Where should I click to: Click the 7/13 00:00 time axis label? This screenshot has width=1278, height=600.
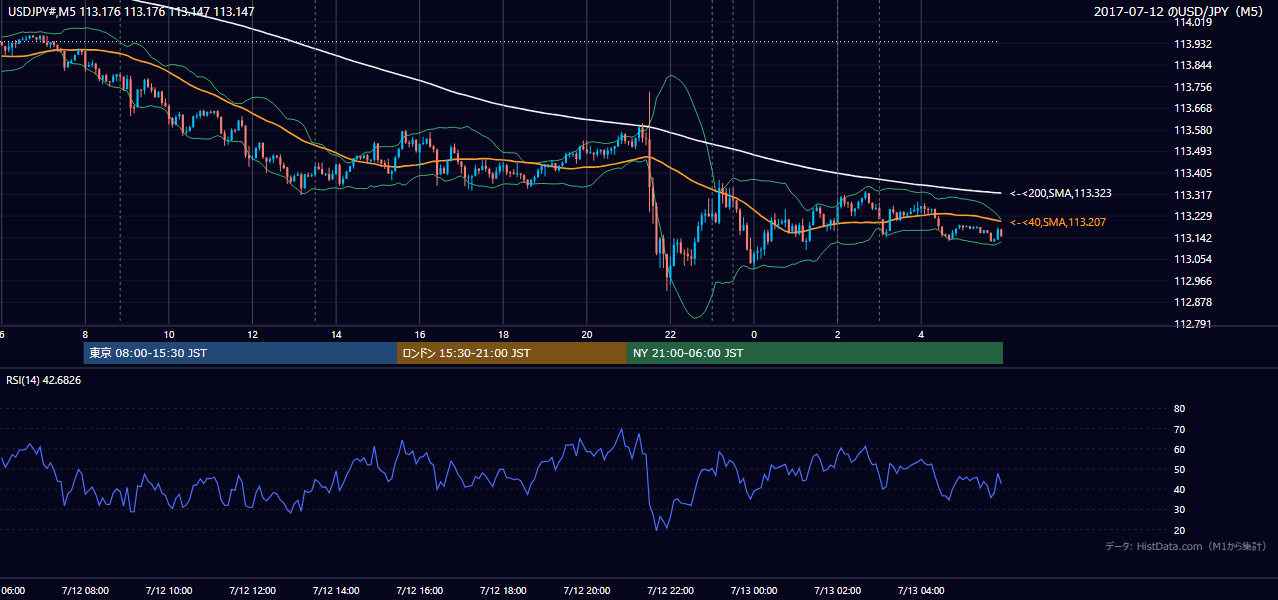point(754,590)
